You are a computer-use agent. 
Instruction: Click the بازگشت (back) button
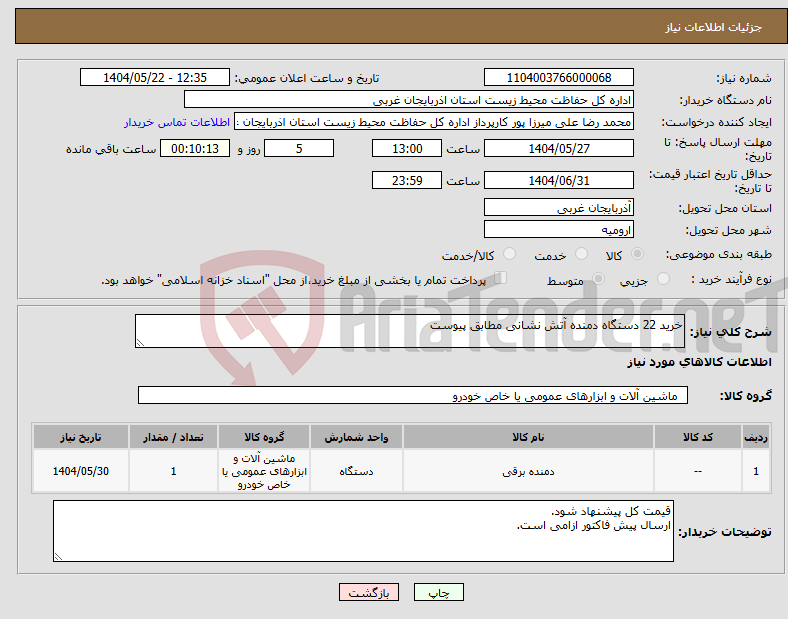tap(369, 592)
